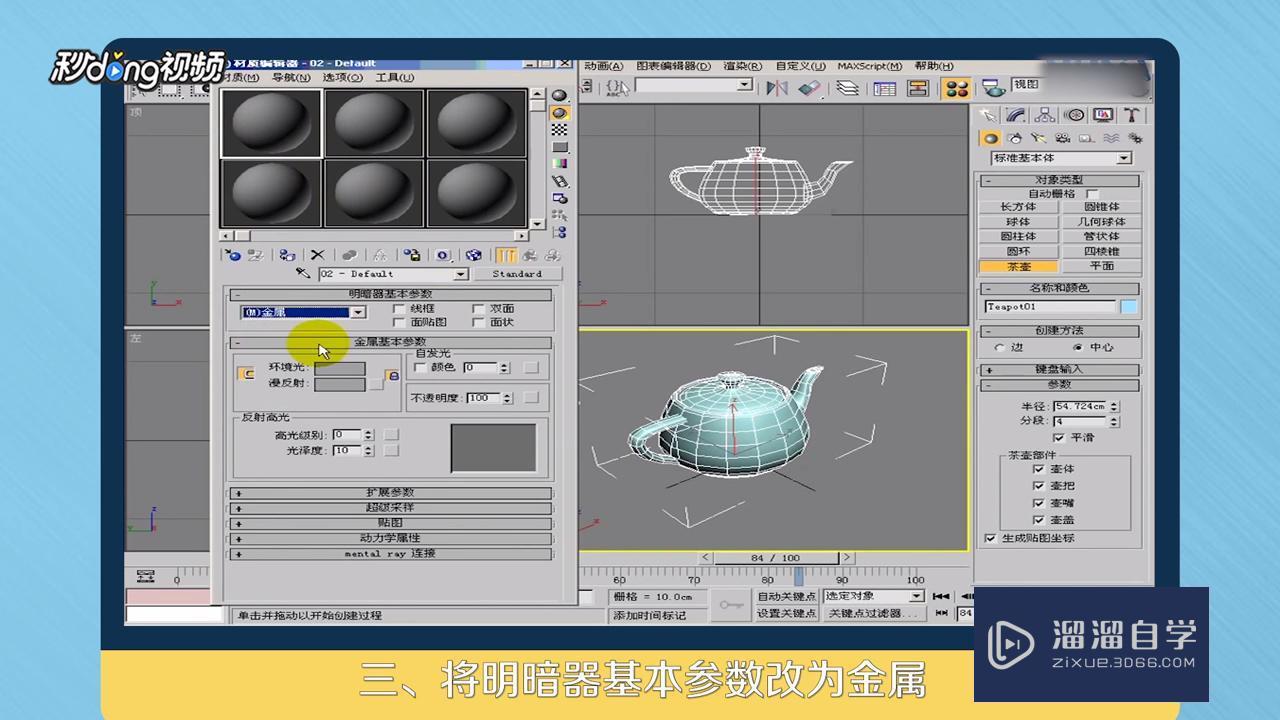Enable the 线框 checkbox
Screen dimensions: 1280x720
coord(398,309)
